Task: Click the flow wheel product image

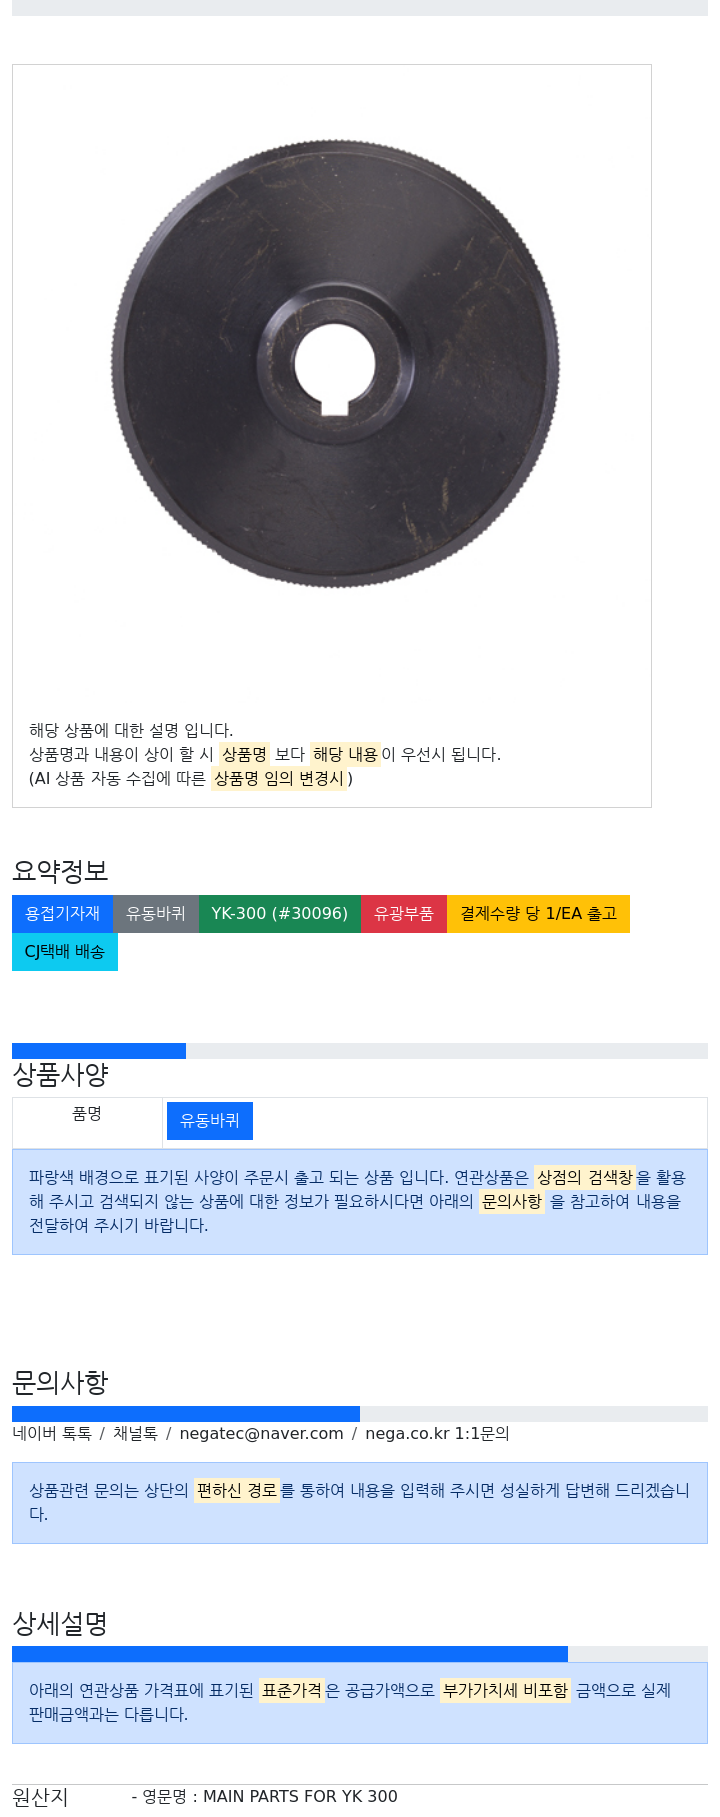Action: (334, 364)
